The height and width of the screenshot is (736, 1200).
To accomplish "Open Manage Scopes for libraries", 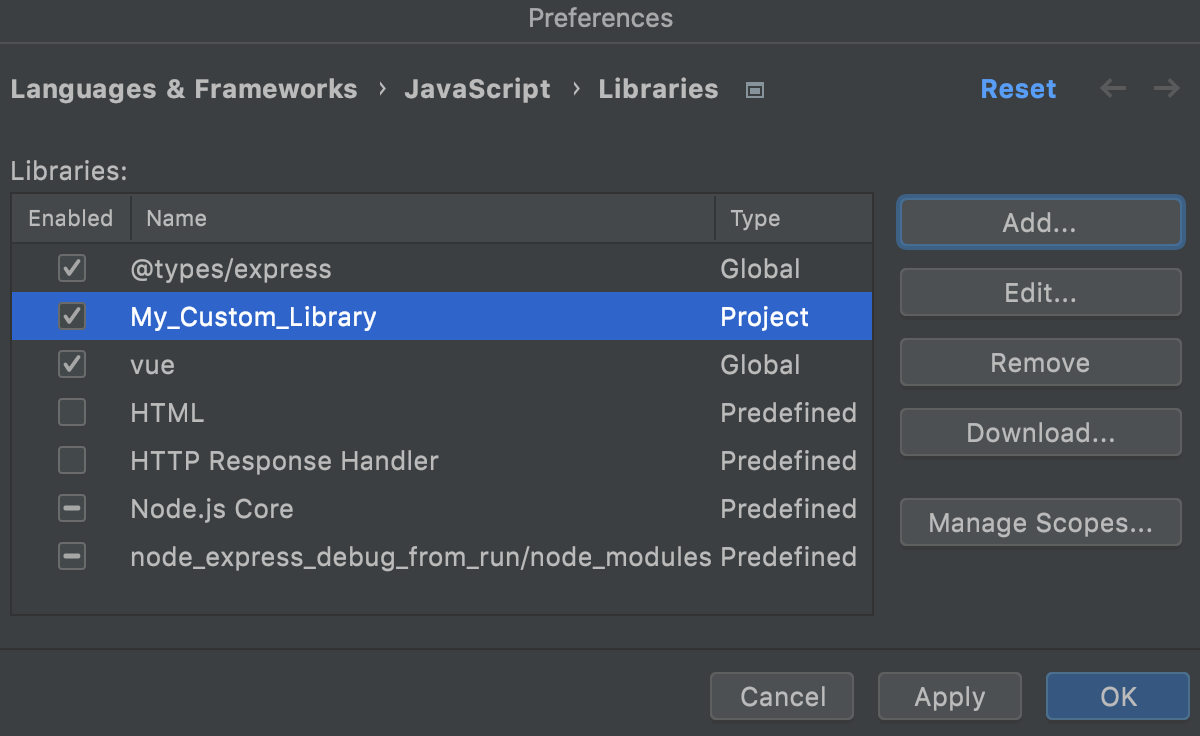I will pos(1040,522).
